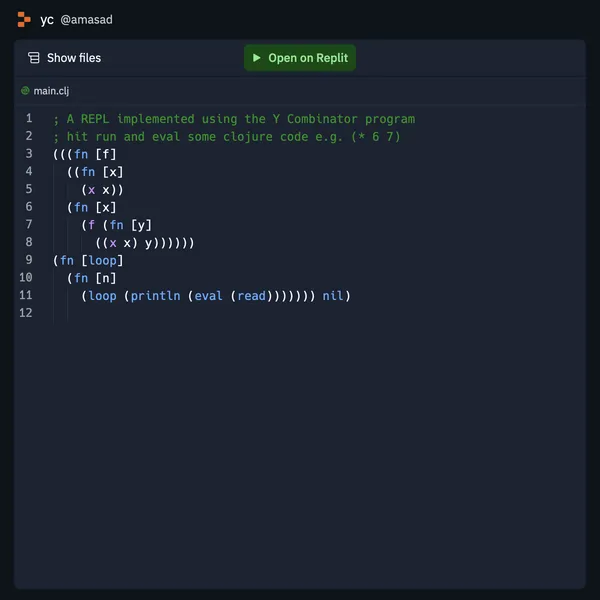
Task: Click line number 9 in the gutter
Action: (x=29, y=260)
